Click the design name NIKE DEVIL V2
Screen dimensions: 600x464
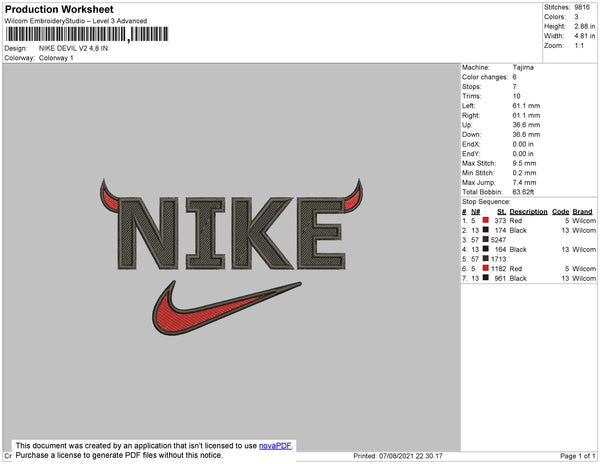click(73, 48)
